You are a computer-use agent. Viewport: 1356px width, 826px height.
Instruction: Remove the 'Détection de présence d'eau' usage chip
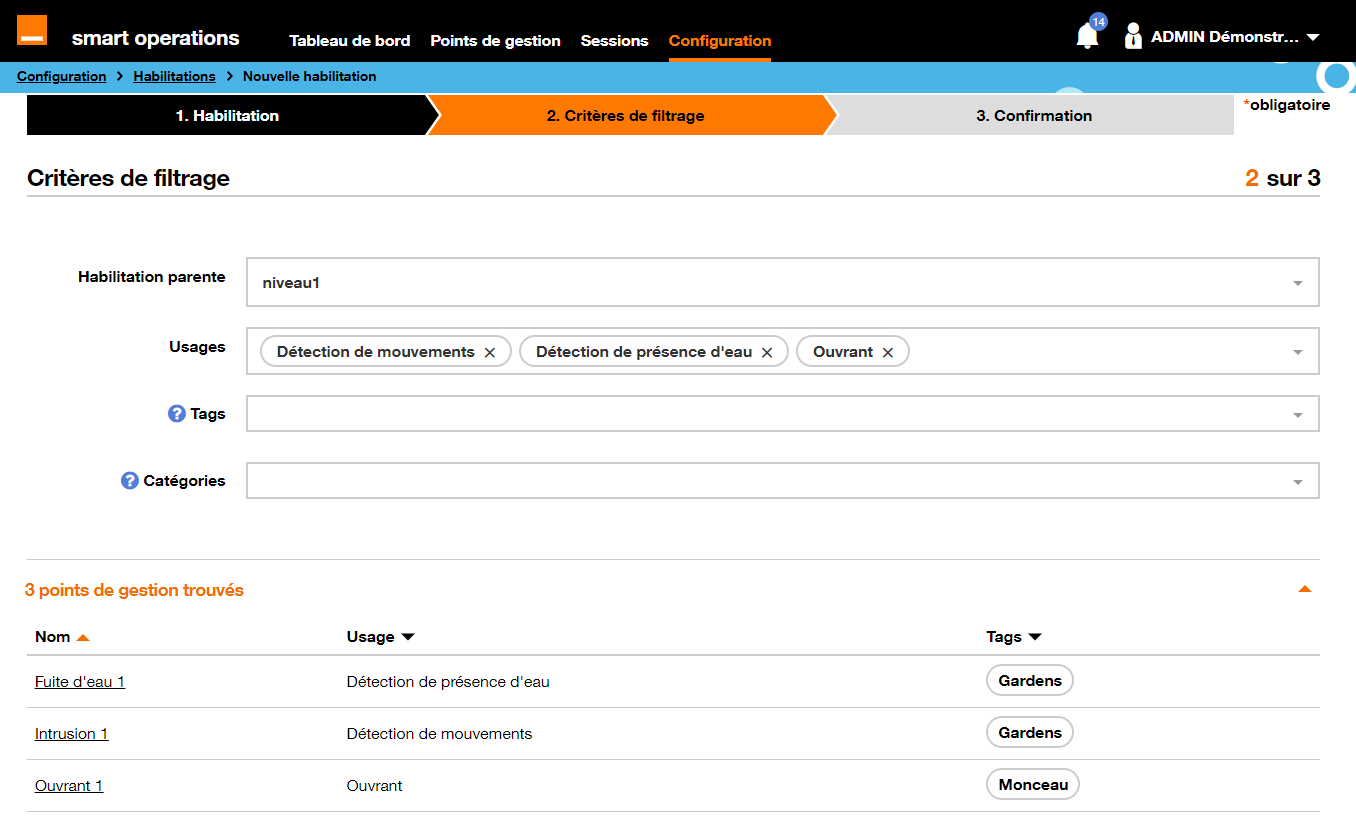click(766, 351)
